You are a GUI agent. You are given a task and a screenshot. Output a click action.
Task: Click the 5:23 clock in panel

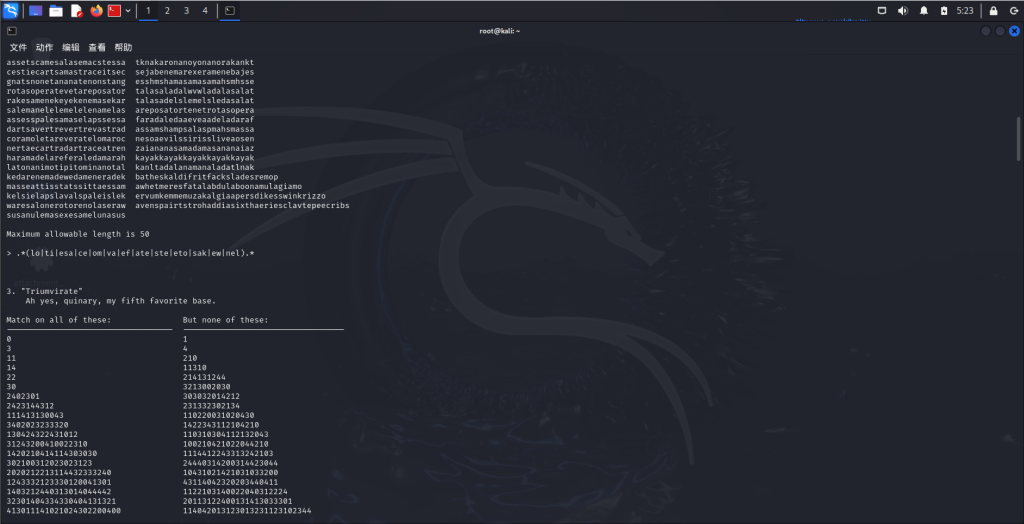click(965, 11)
